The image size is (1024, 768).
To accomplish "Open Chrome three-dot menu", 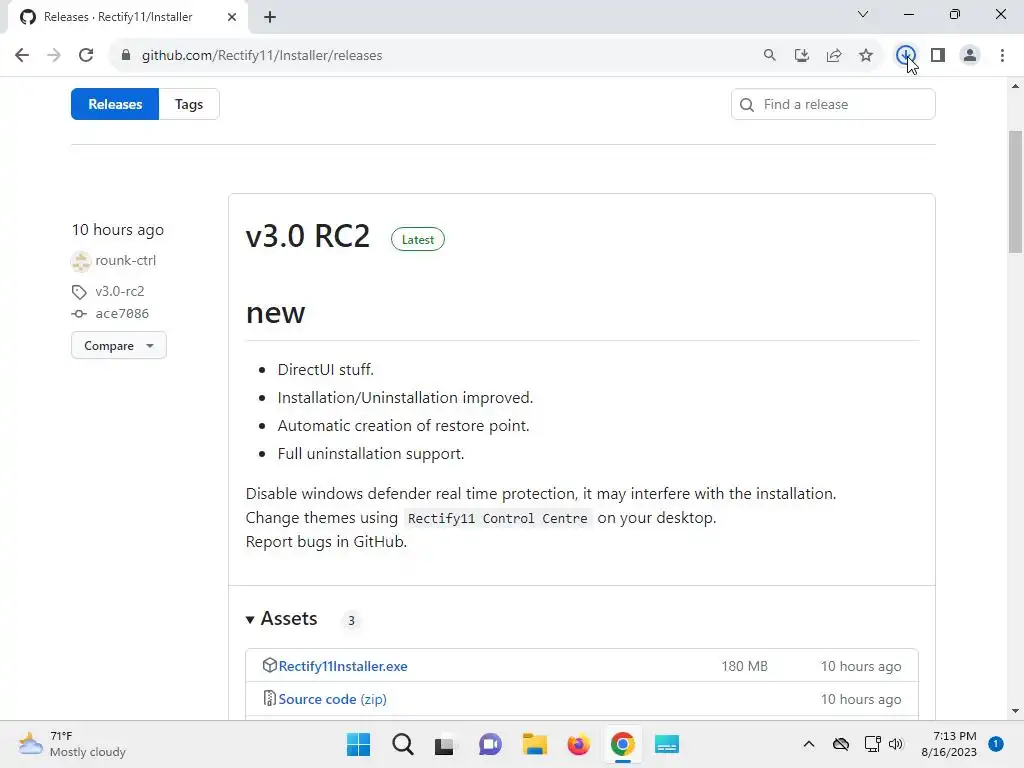I will [x=1002, y=56].
